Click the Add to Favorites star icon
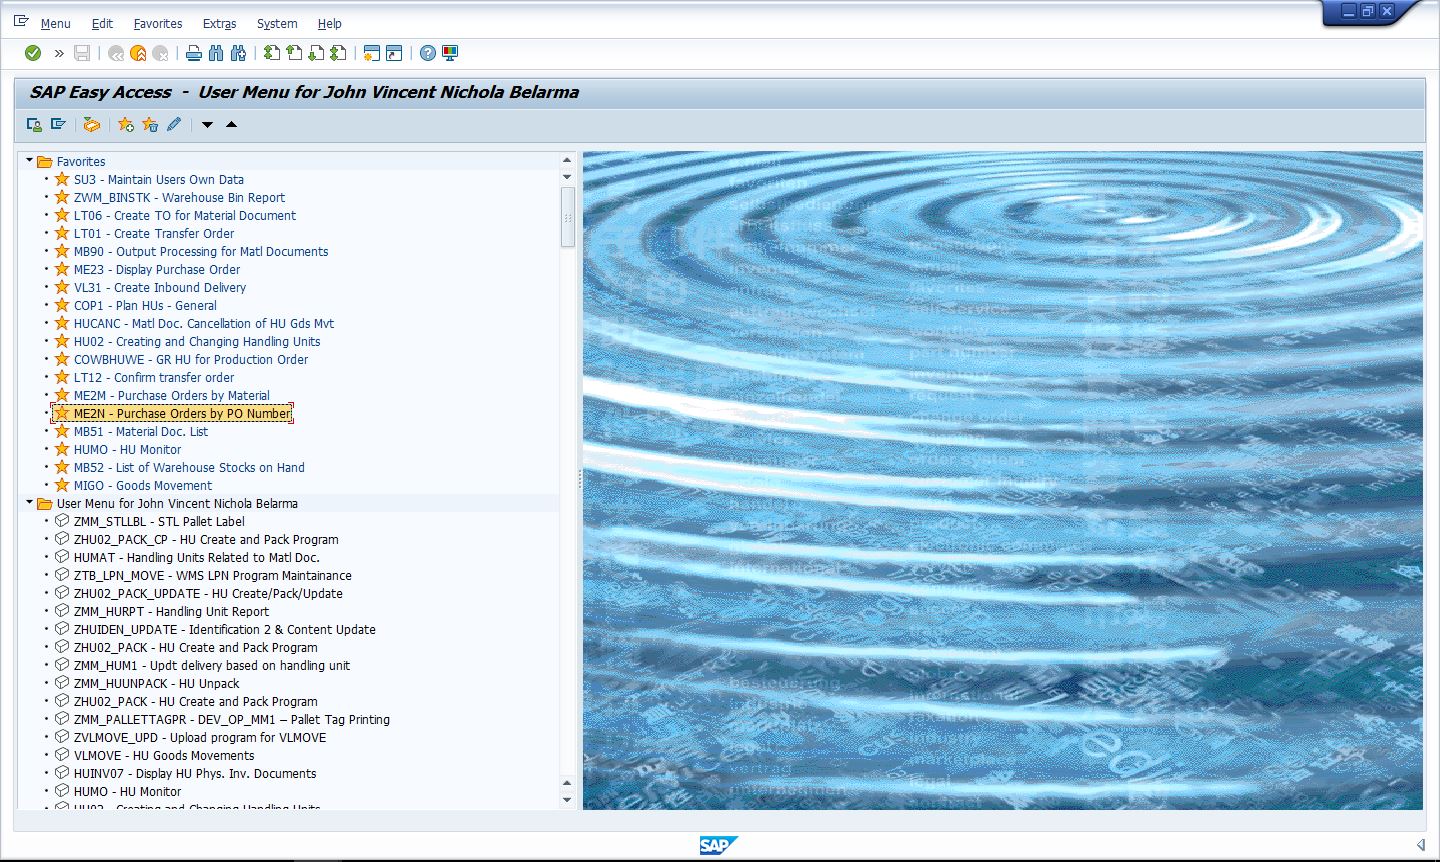The height and width of the screenshot is (862, 1440). pyautogui.click(x=126, y=125)
